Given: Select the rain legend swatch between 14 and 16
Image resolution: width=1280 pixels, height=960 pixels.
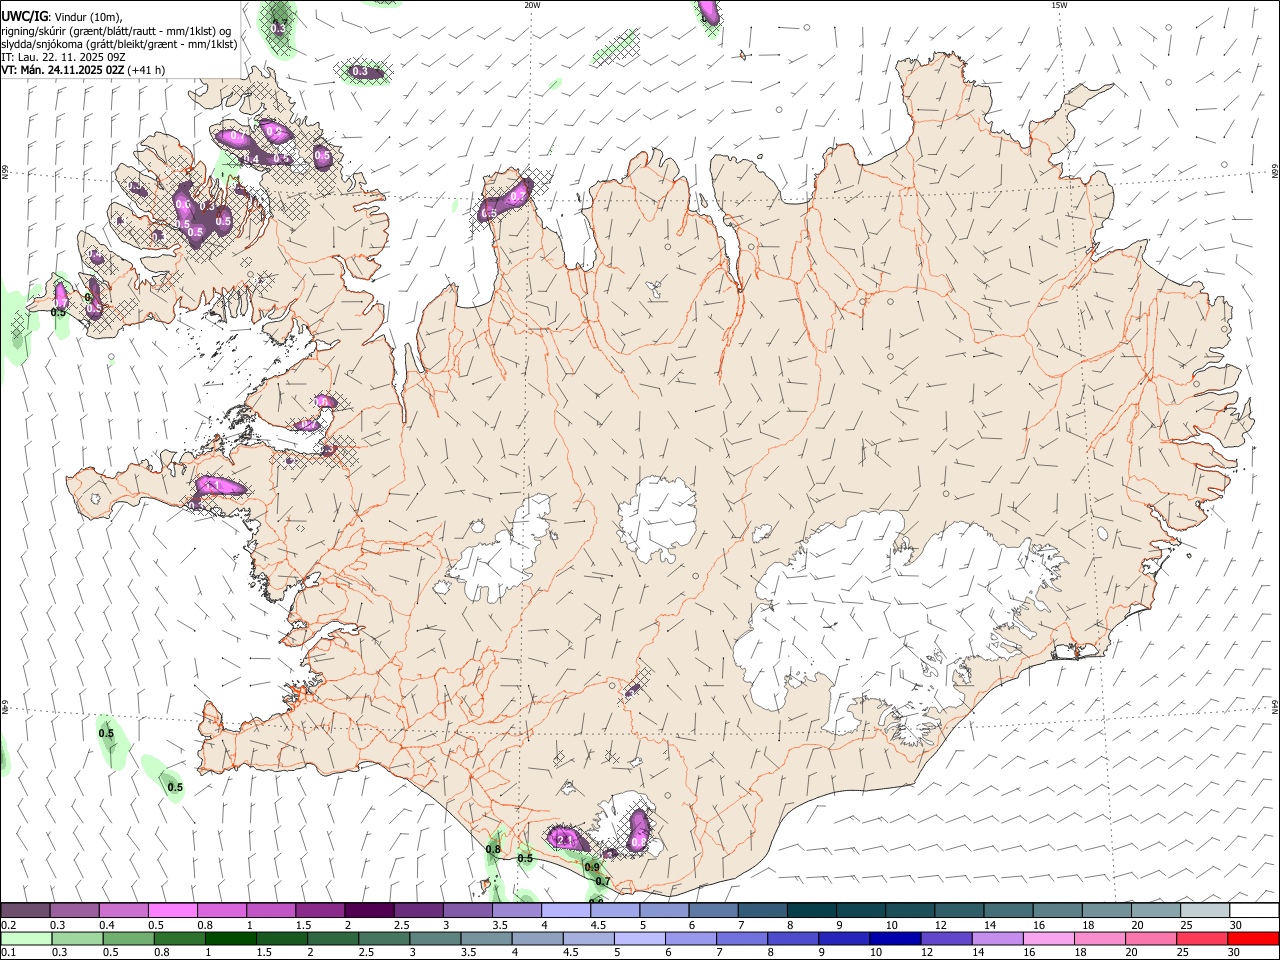Looking at the screenshot, I should [x=997, y=938].
